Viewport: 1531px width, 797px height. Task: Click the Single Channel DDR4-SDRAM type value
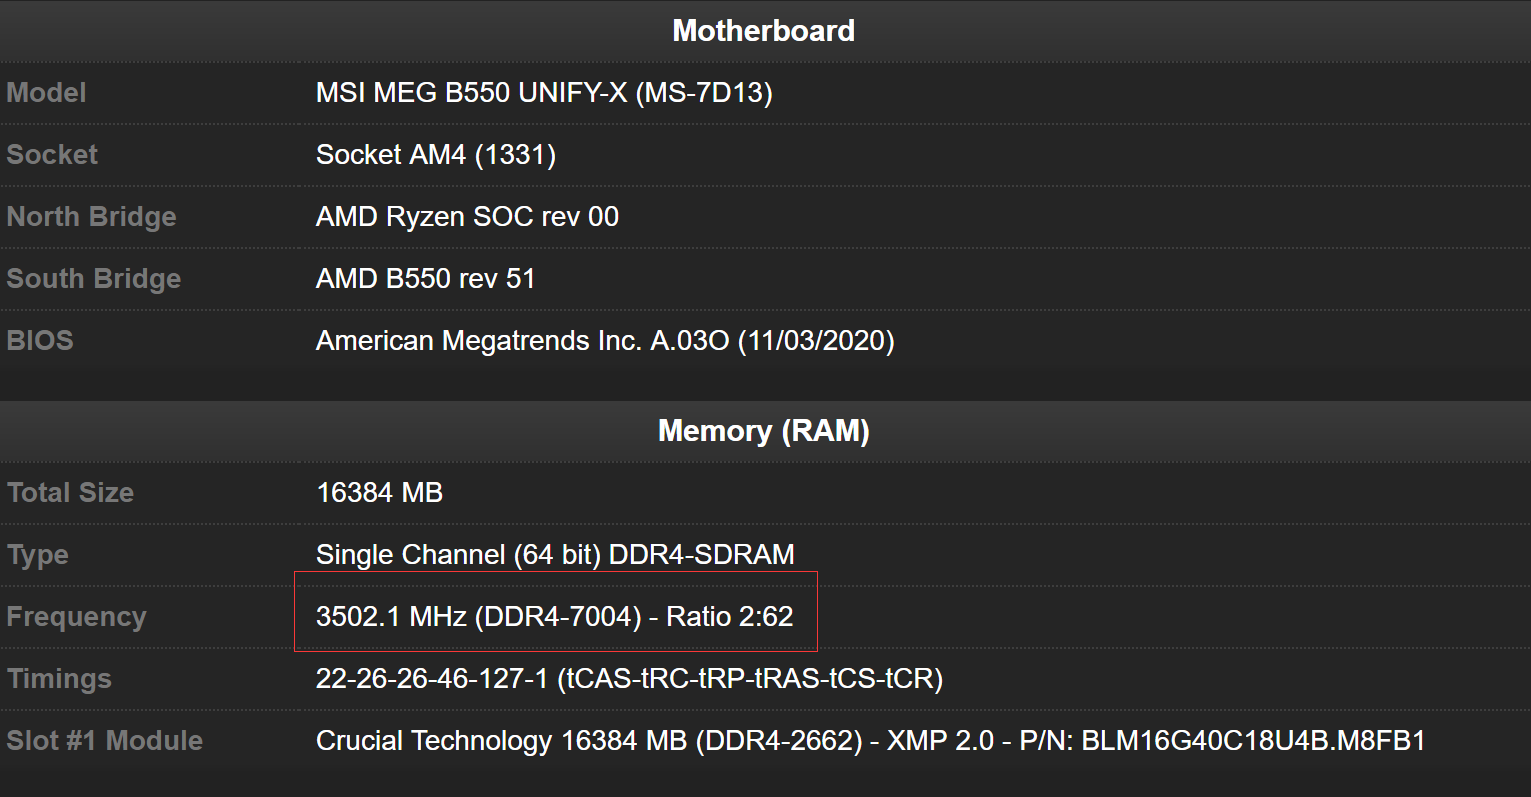555,555
